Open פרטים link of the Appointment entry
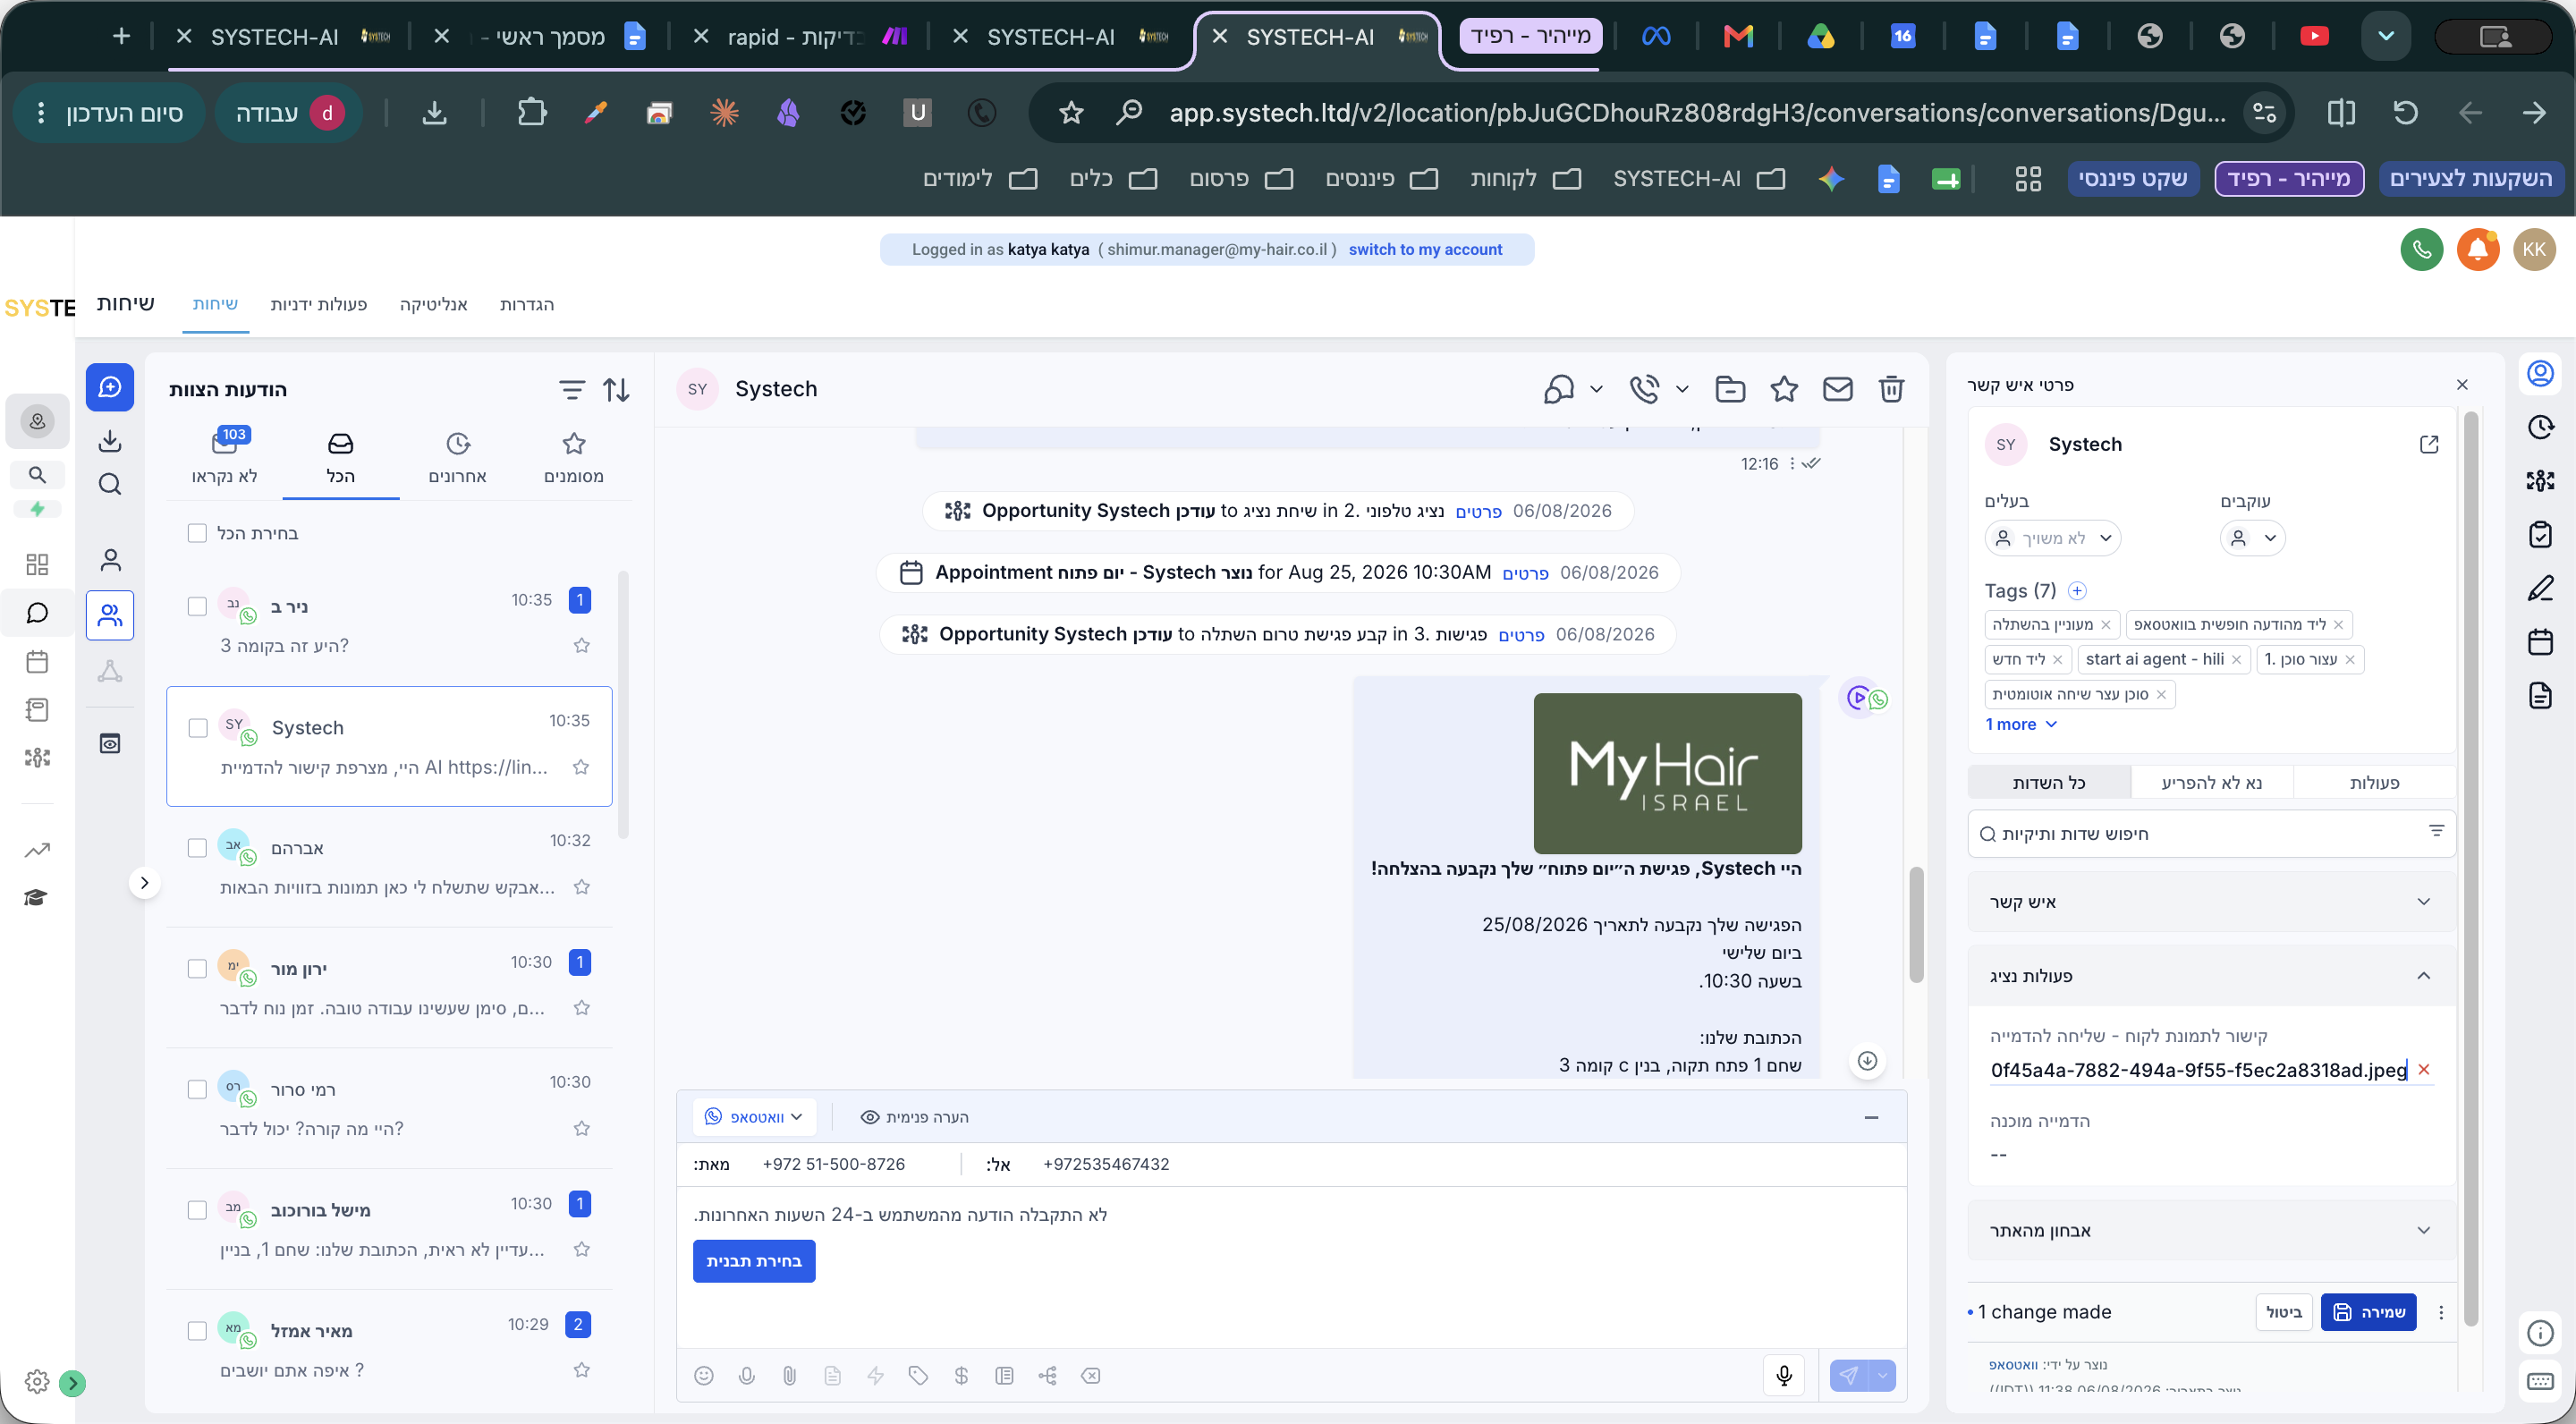This screenshot has height=1424, width=2576. click(1526, 573)
